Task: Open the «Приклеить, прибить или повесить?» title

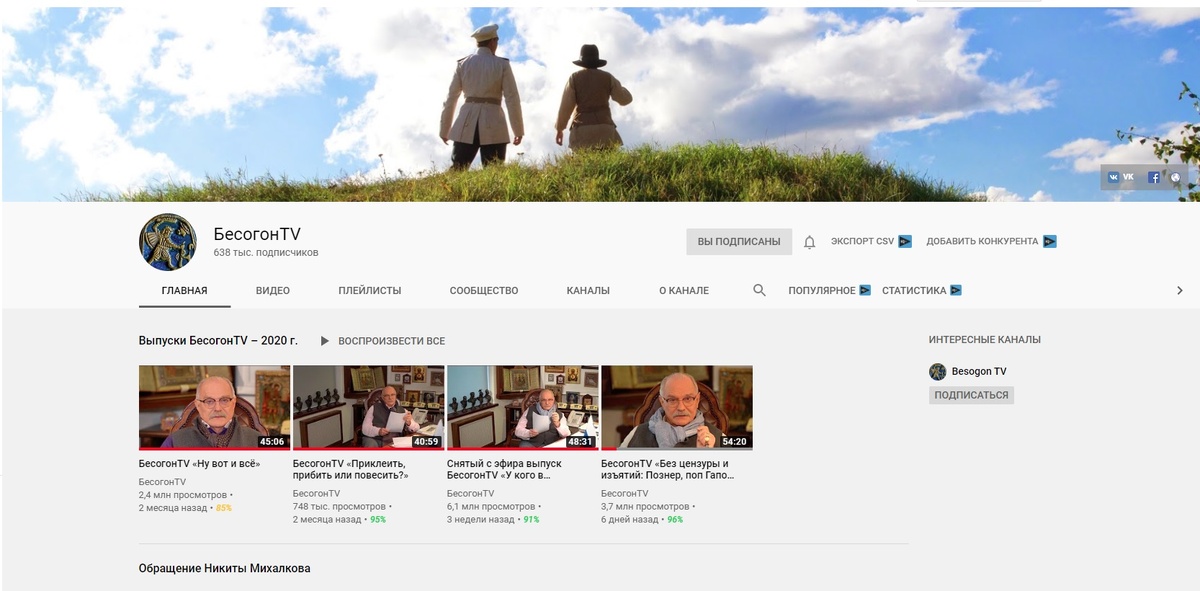Action: tap(351, 470)
